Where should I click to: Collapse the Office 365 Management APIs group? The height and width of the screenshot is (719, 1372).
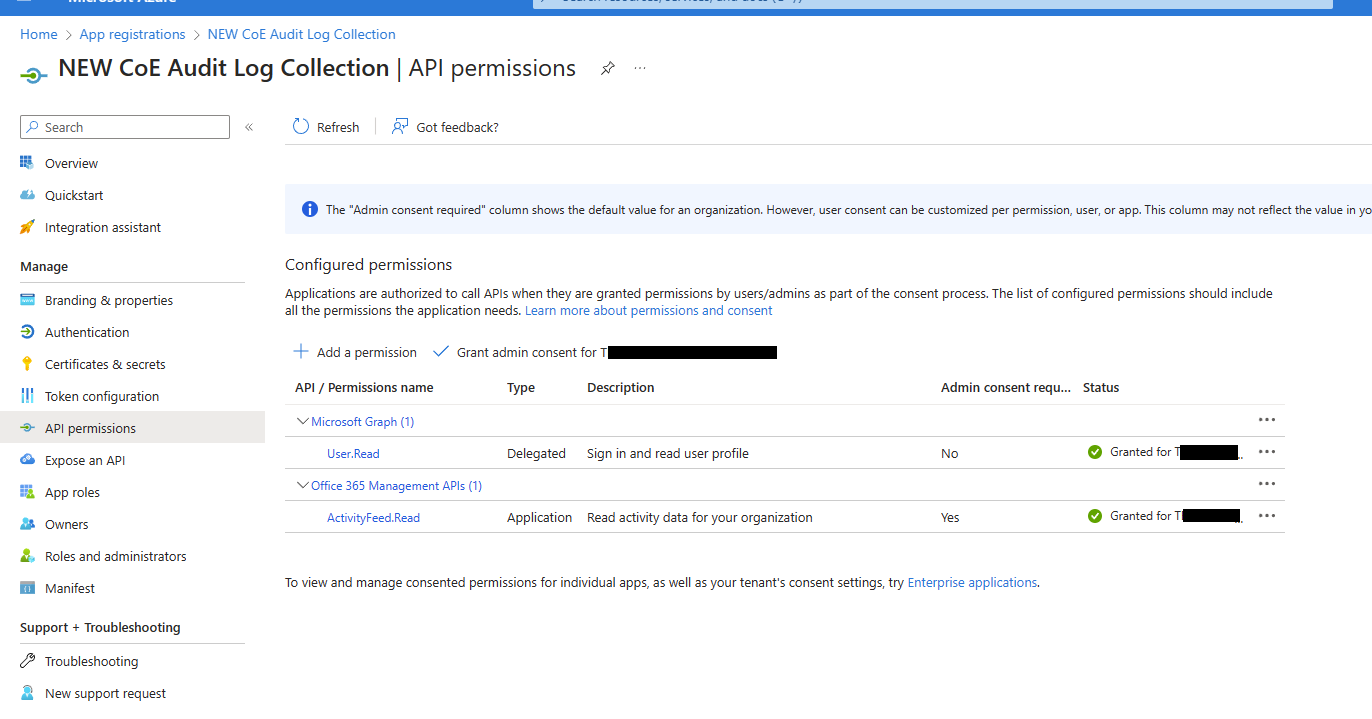303,485
